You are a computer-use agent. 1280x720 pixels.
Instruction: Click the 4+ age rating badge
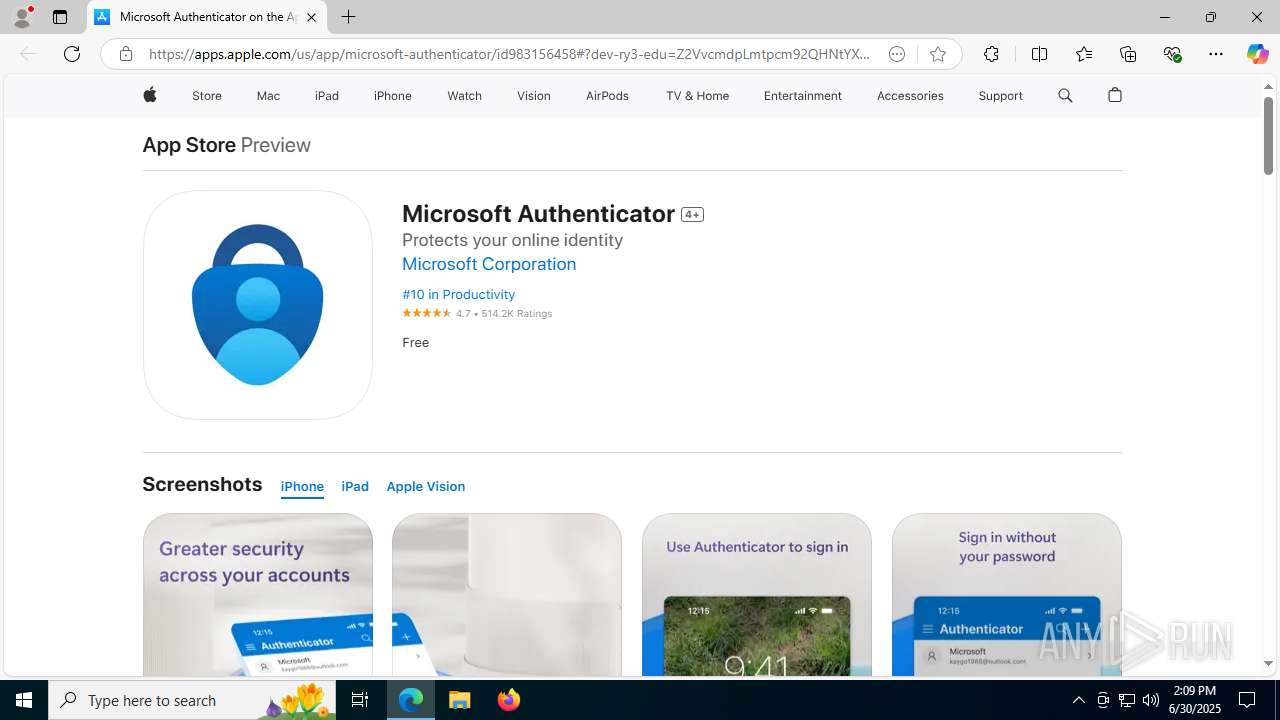tap(692, 215)
